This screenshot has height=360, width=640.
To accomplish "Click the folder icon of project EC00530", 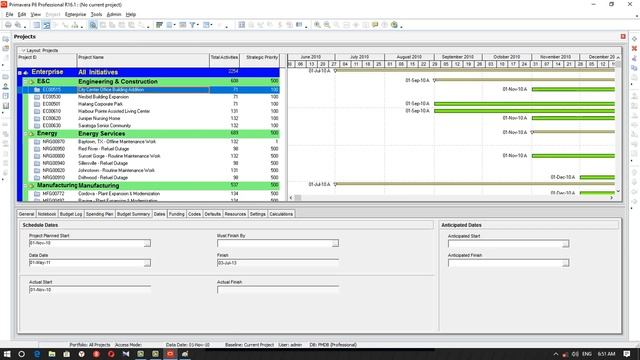I will point(37,97).
